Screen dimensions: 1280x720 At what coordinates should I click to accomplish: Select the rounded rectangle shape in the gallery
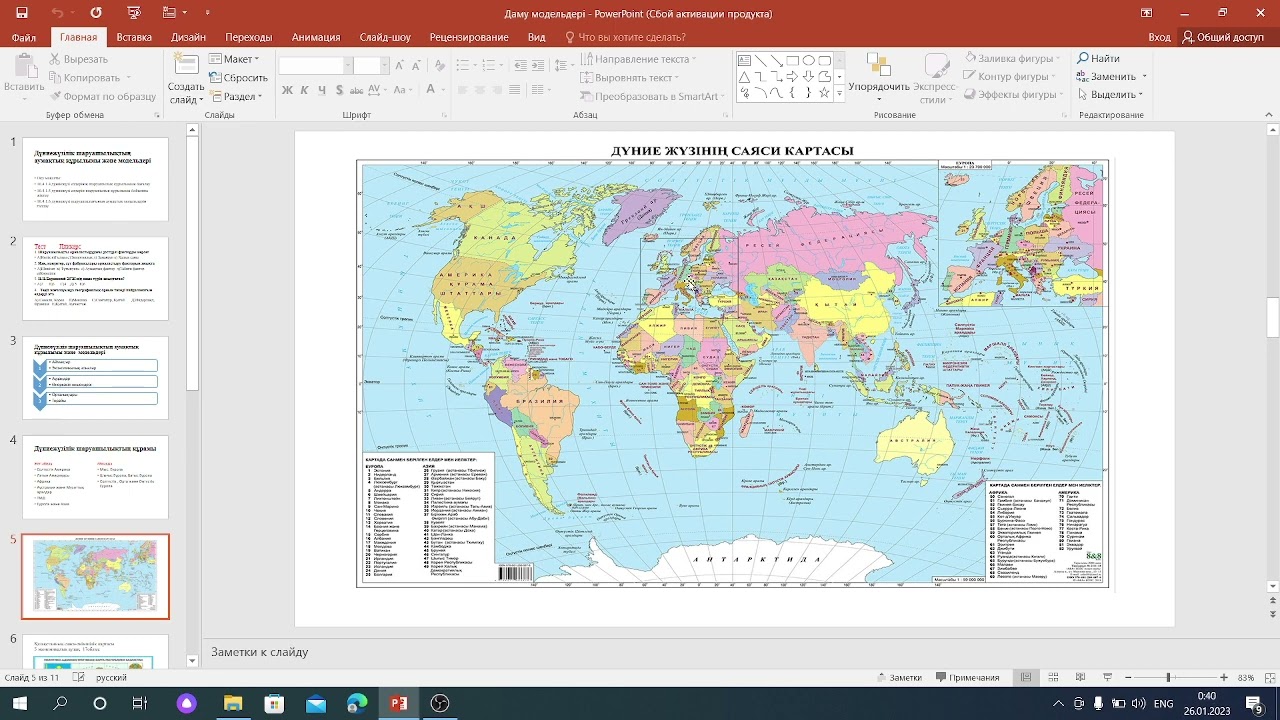(x=824, y=60)
